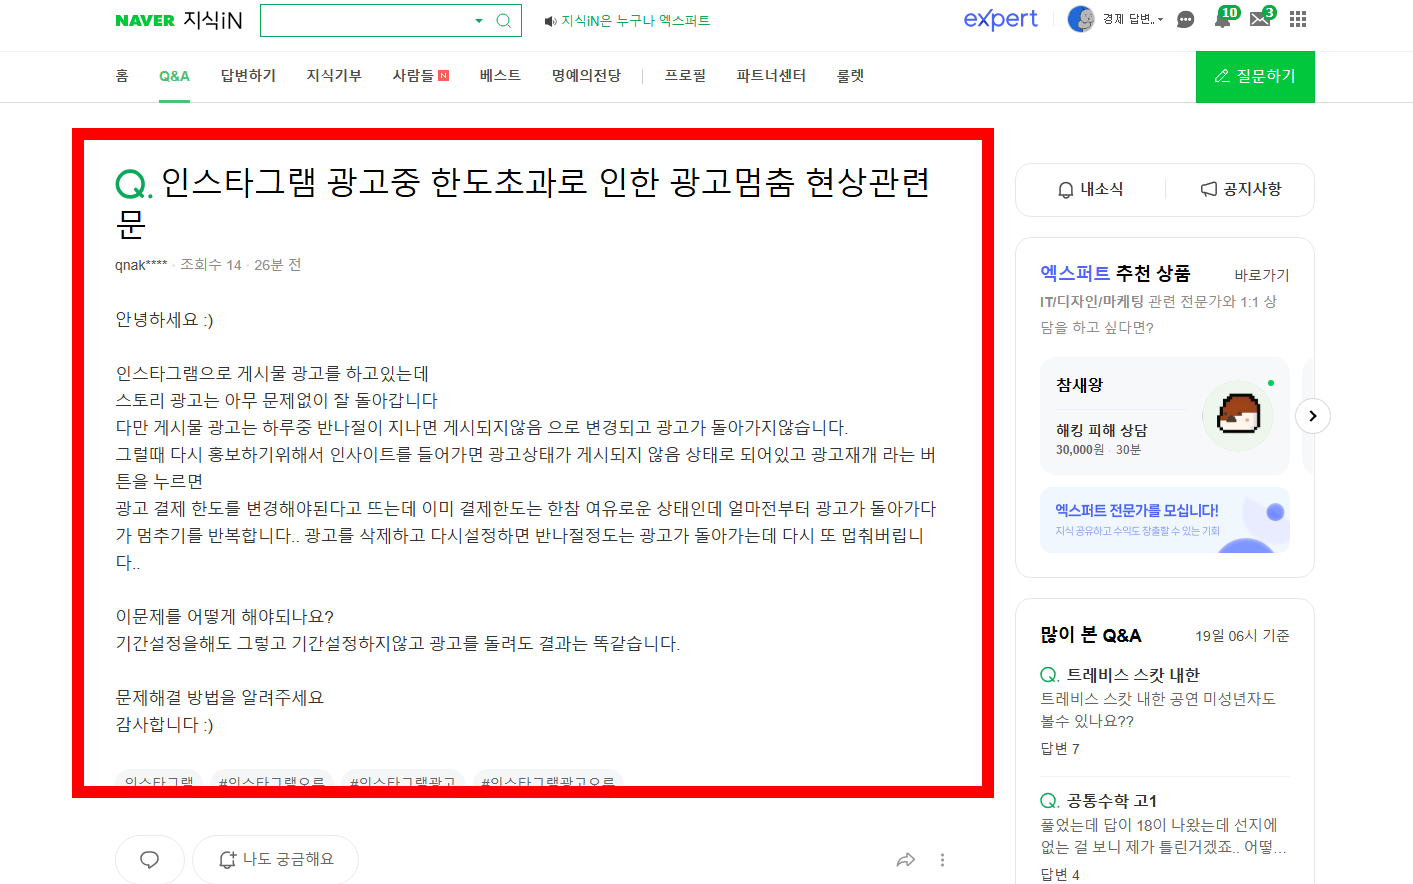Focus the search input field
This screenshot has height=884, width=1413.
(x=365, y=21)
